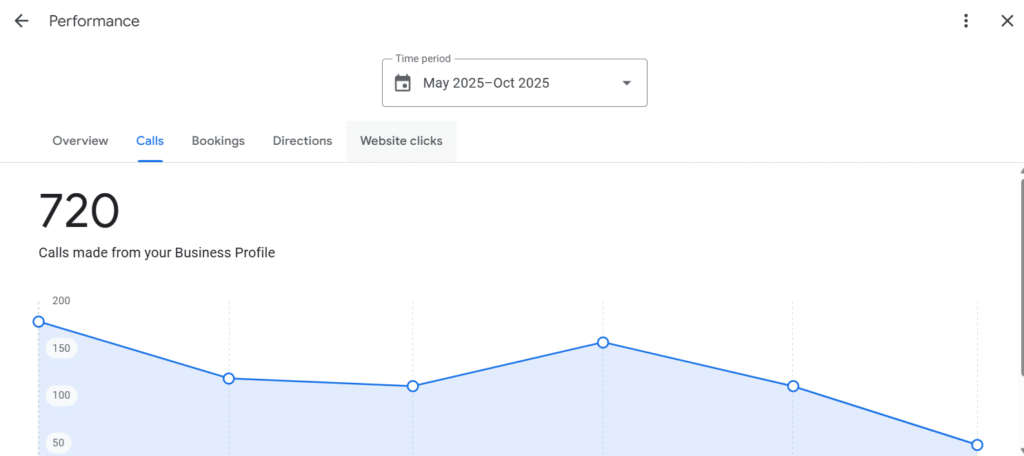The height and width of the screenshot is (456, 1024).
Task: Click the last, lowest data point on the chart
Action: (x=977, y=445)
